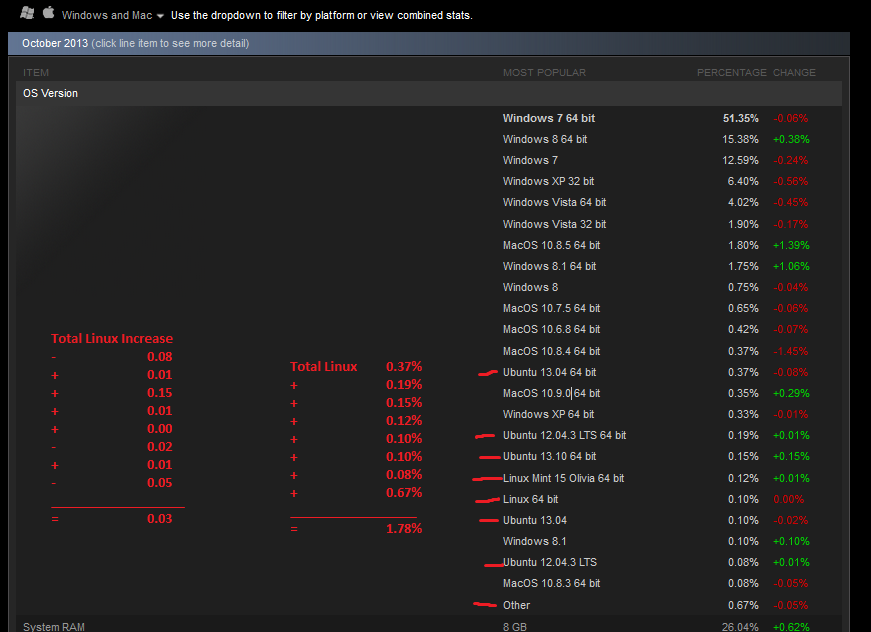
Task: Click the ITEM column header
Action: 36,73
